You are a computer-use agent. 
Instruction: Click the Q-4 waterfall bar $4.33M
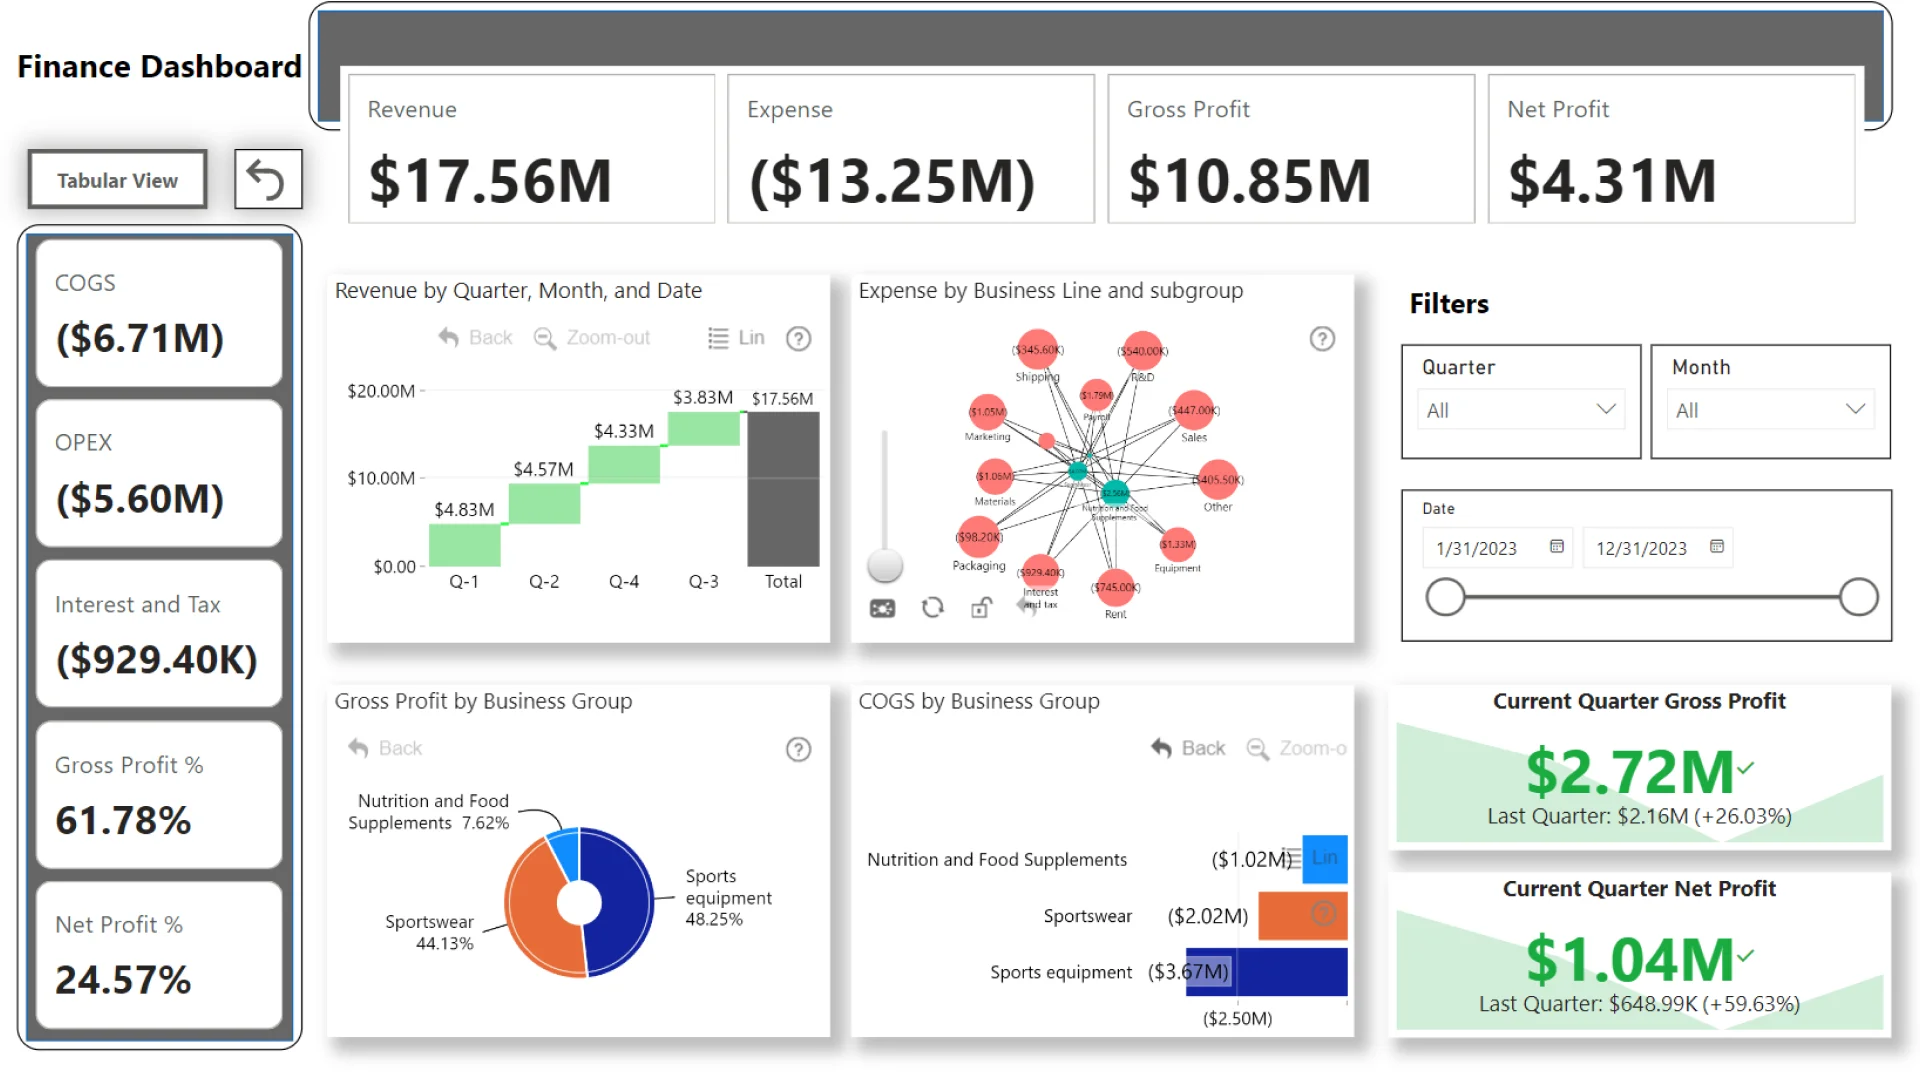pyautogui.click(x=624, y=465)
